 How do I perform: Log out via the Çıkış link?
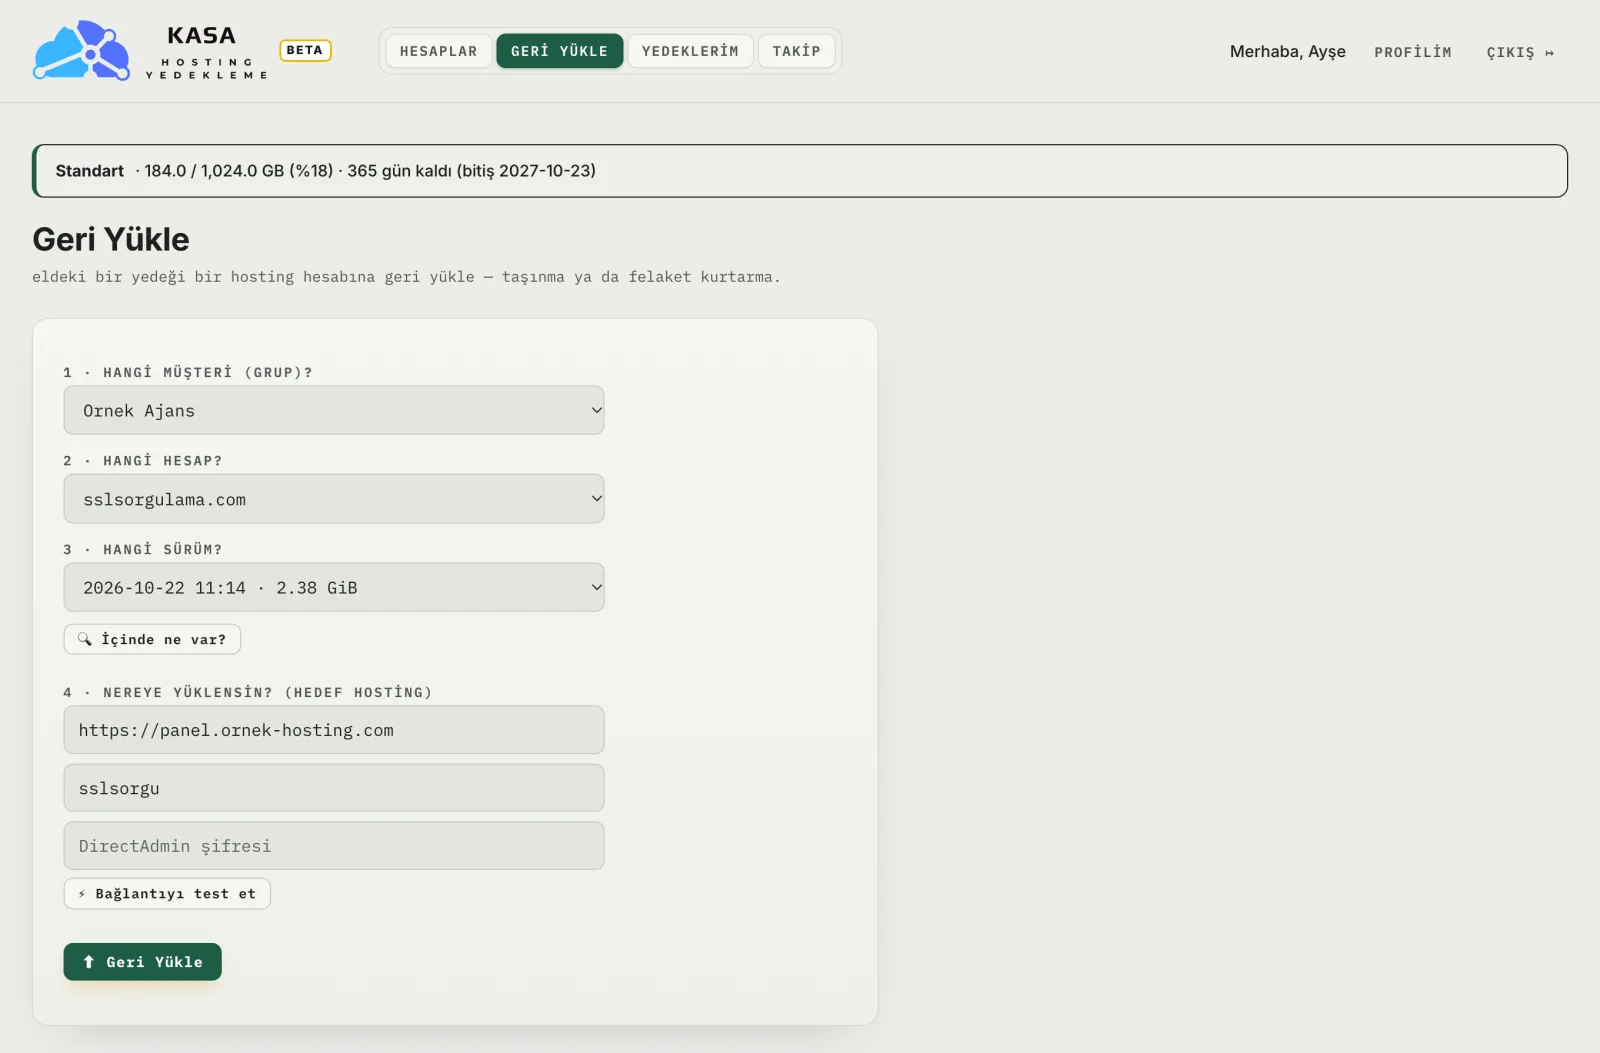[1519, 52]
